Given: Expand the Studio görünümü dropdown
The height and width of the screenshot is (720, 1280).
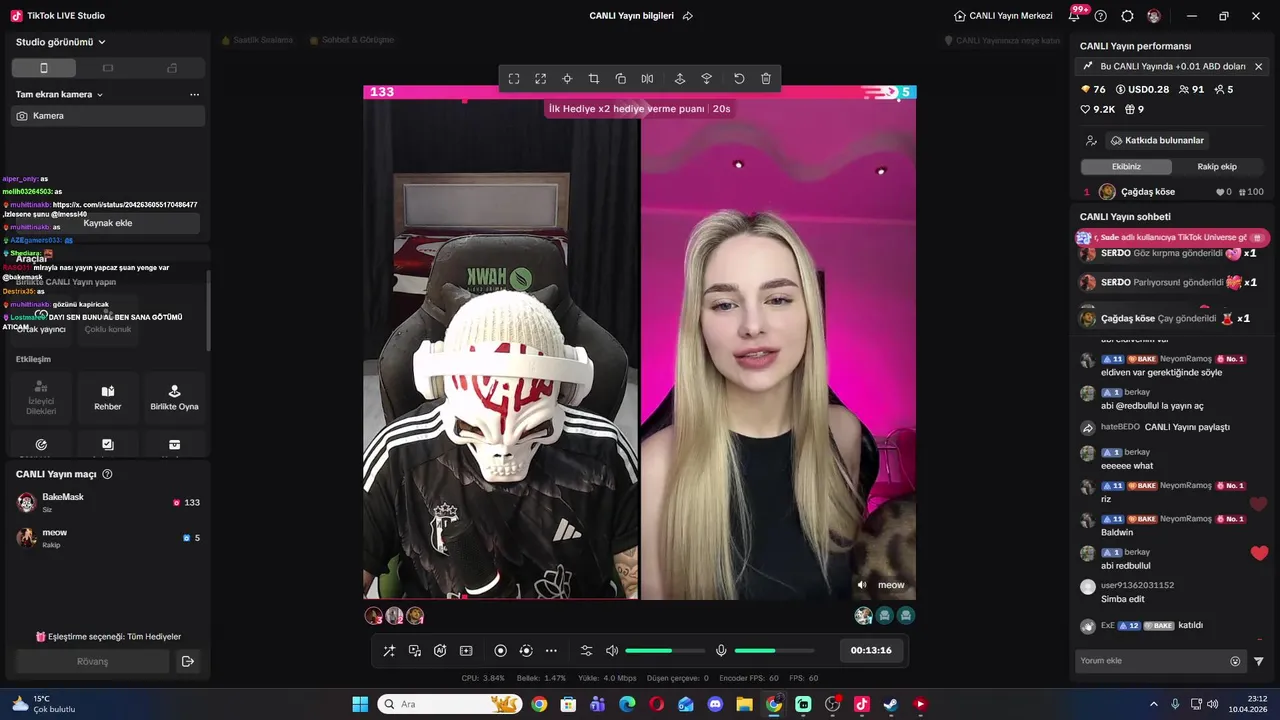Looking at the screenshot, I should (61, 42).
